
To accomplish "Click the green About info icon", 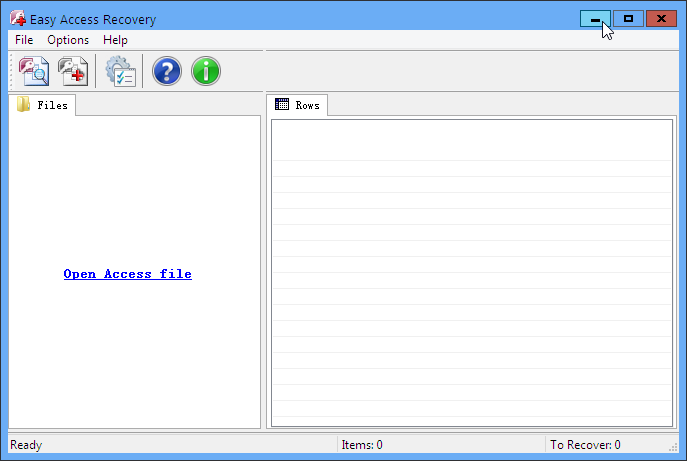I will [206, 71].
